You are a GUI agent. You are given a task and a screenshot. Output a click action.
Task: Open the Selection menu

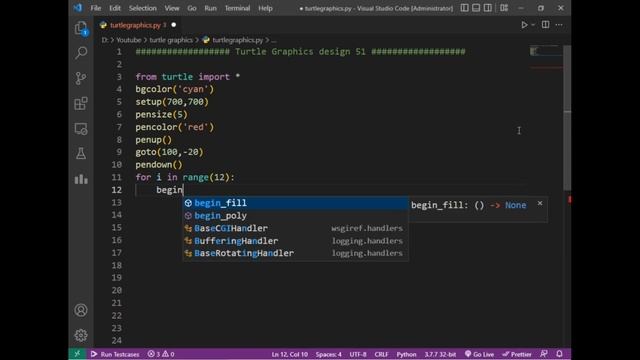coord(142,8)
